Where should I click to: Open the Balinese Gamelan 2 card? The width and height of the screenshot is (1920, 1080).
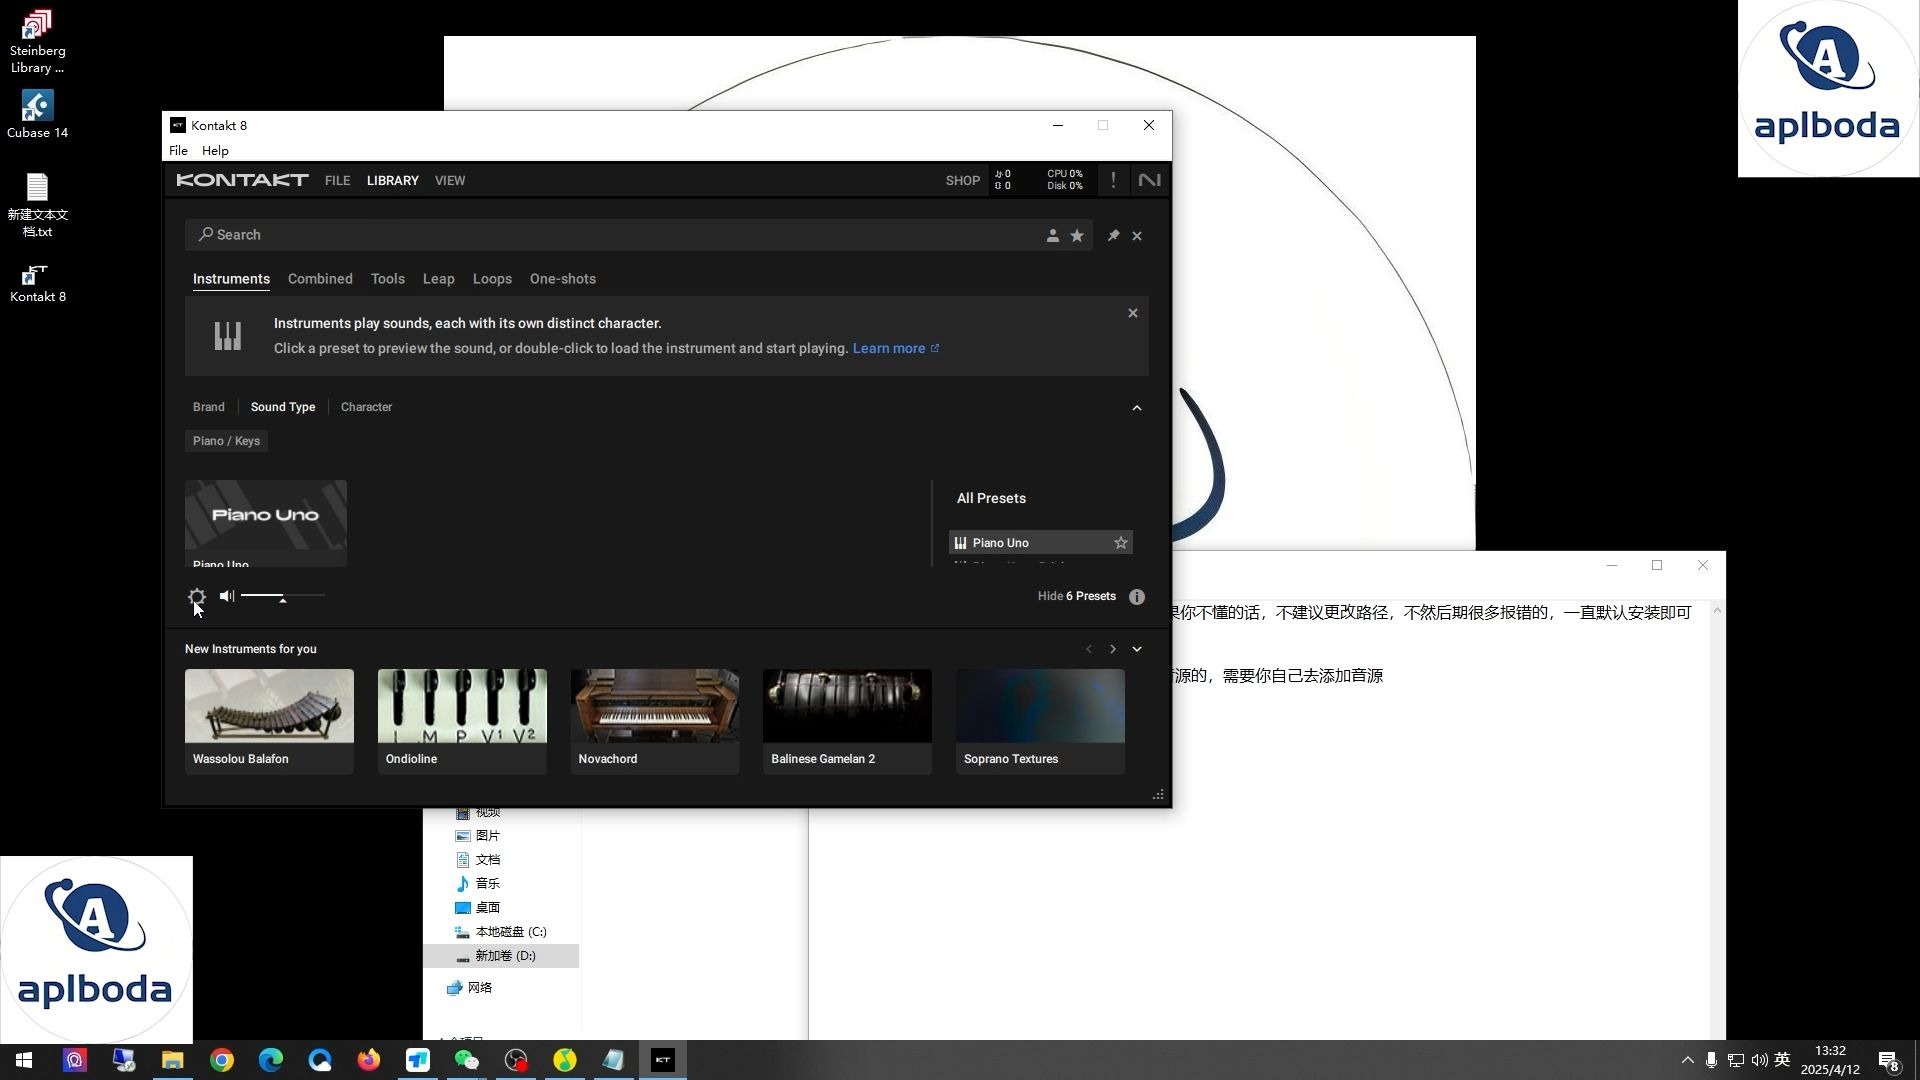click(847, 722)
